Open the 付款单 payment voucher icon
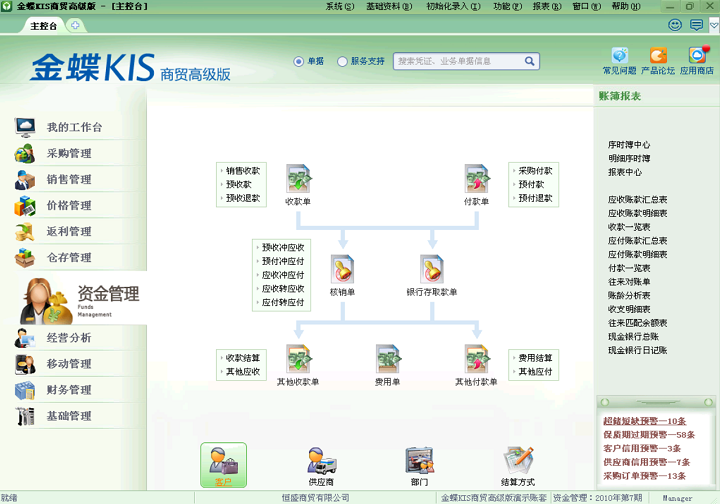The width and height of the screenshot is (720, 504). [x=476, y=180]
